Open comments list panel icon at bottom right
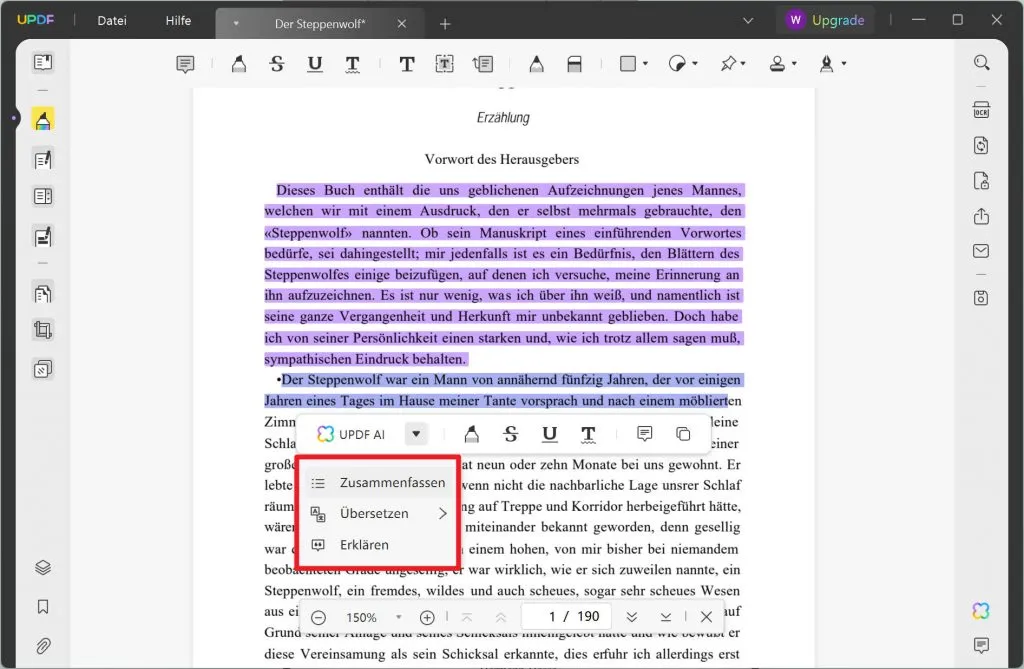Screen dimensions: 1024x669 click(981, 645)
